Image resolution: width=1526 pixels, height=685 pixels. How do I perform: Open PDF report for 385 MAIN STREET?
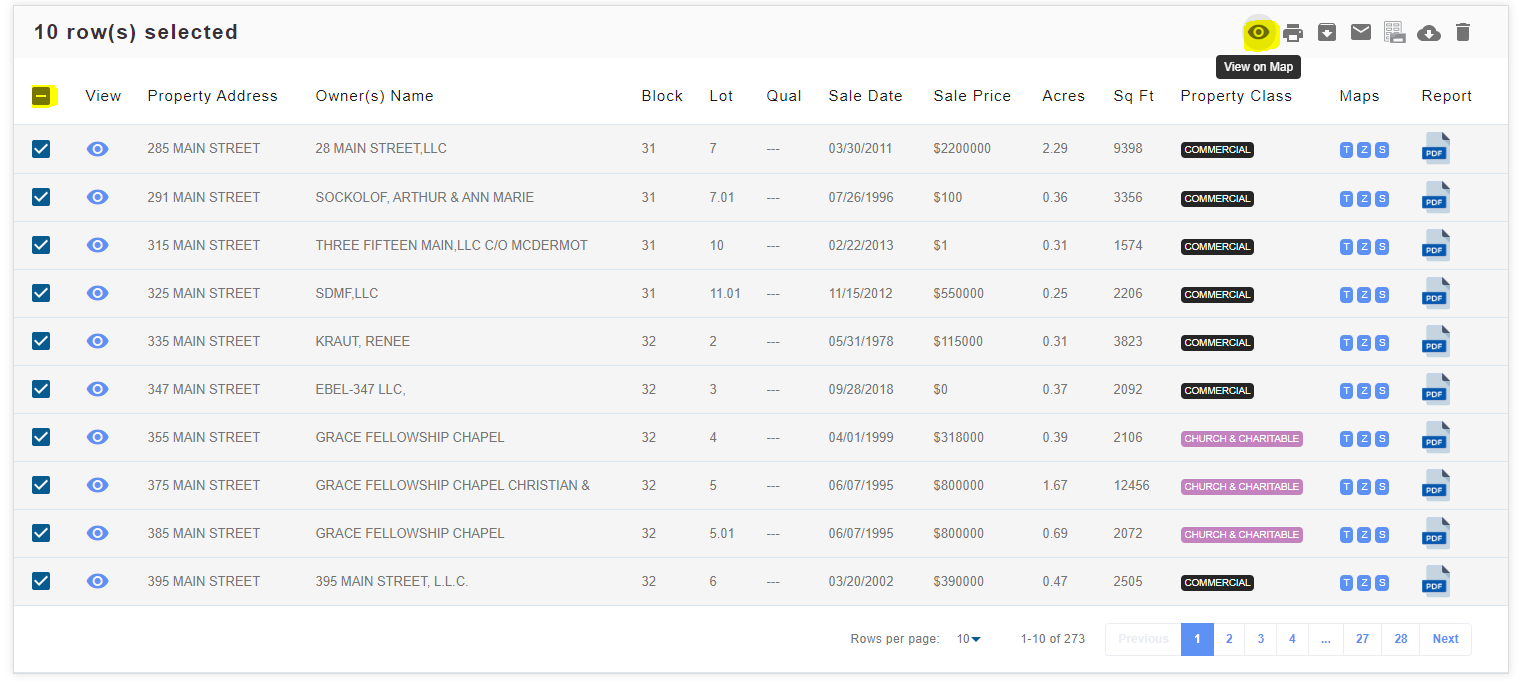(x=1435, y=533)
